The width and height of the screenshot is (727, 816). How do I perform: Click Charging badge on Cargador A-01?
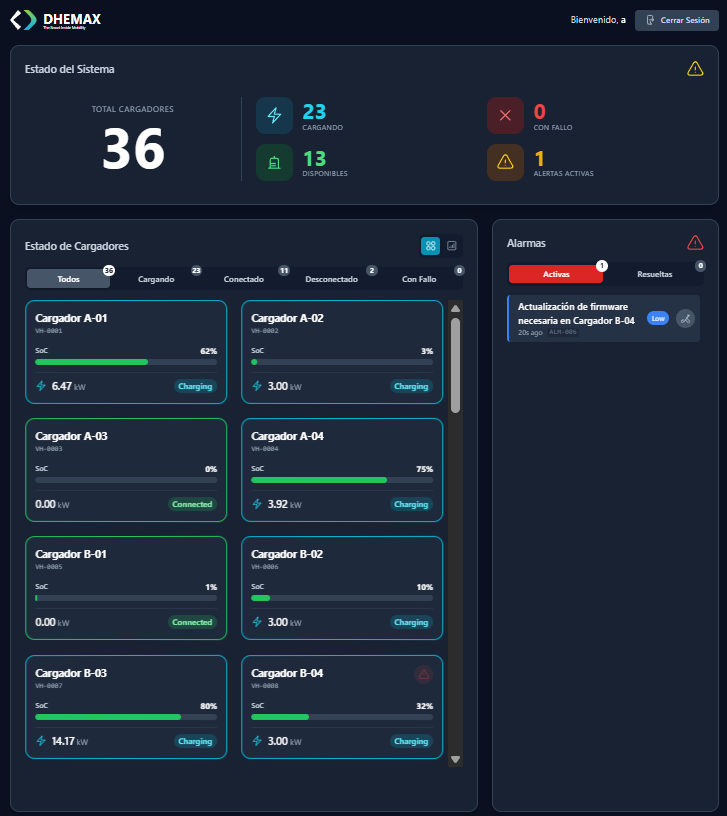[195, 386]
